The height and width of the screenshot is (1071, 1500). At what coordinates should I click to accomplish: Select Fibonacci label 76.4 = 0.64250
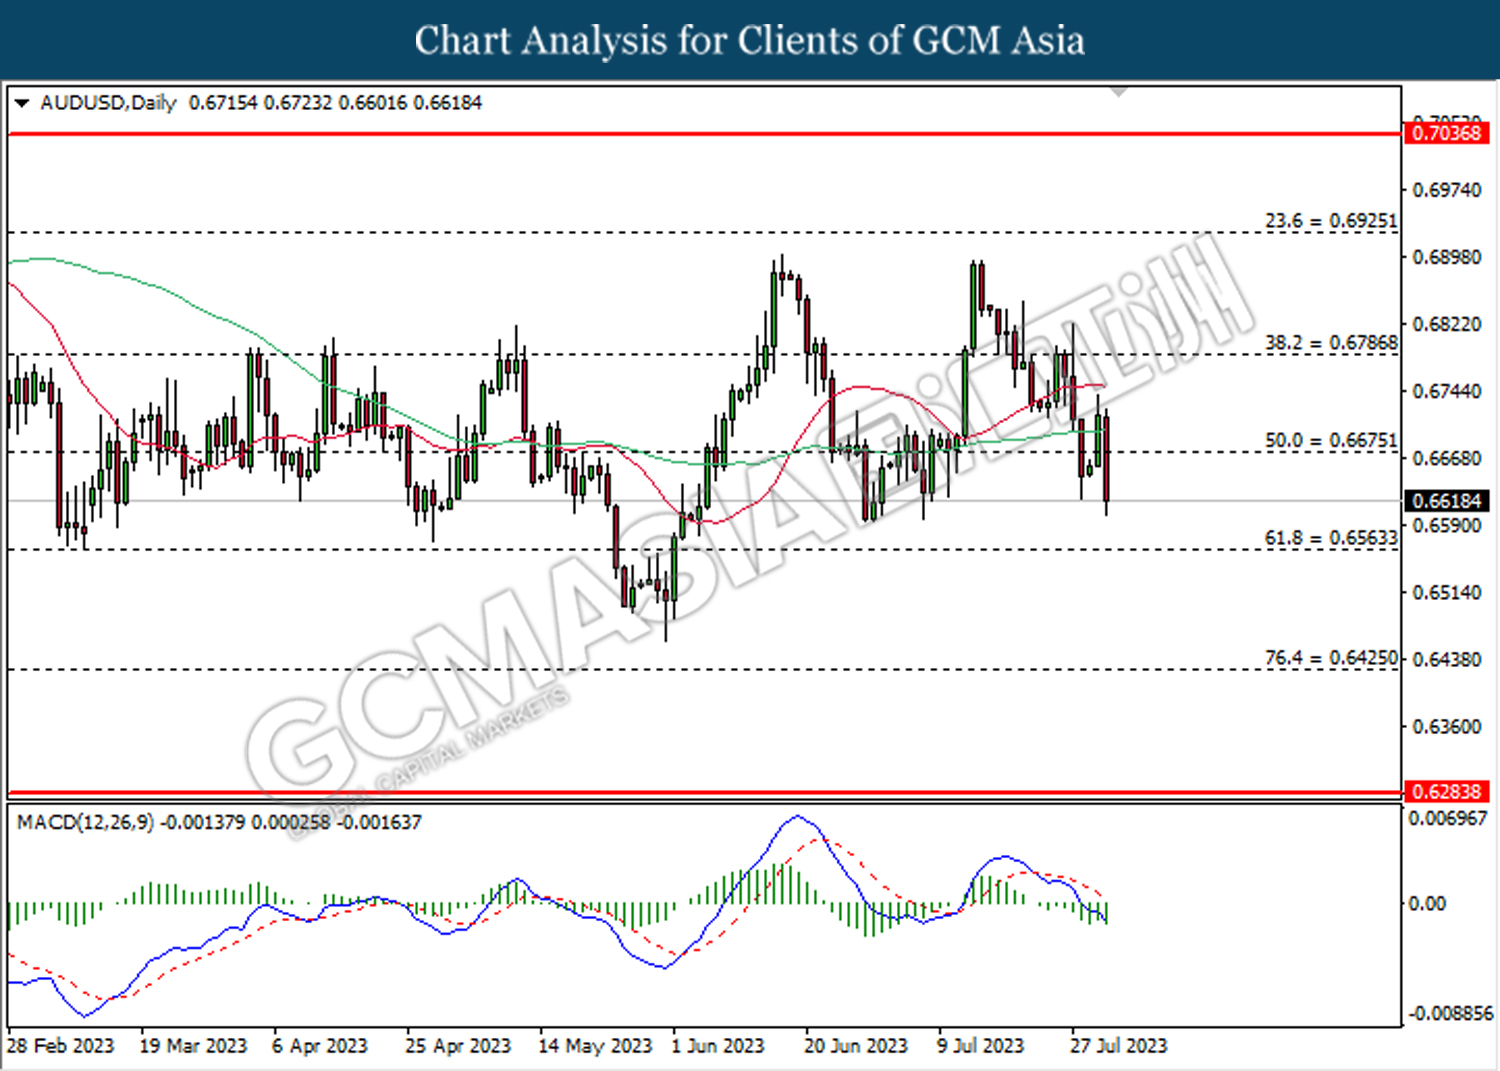pos(1331,657)
